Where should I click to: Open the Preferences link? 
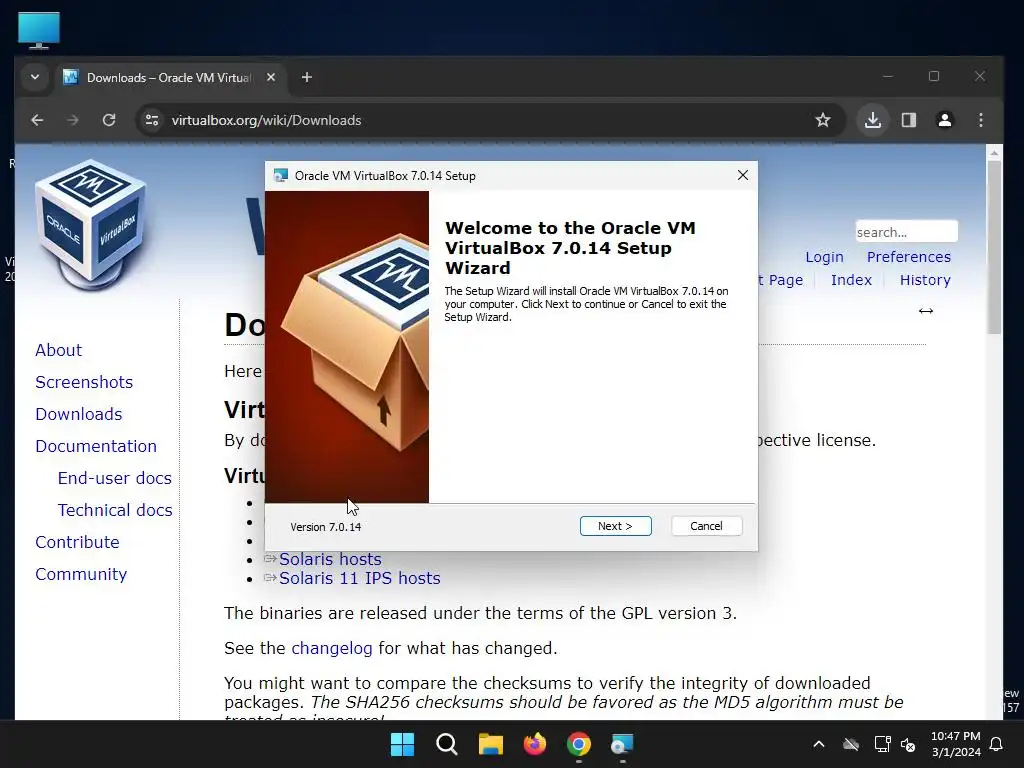tap(908, 257)
